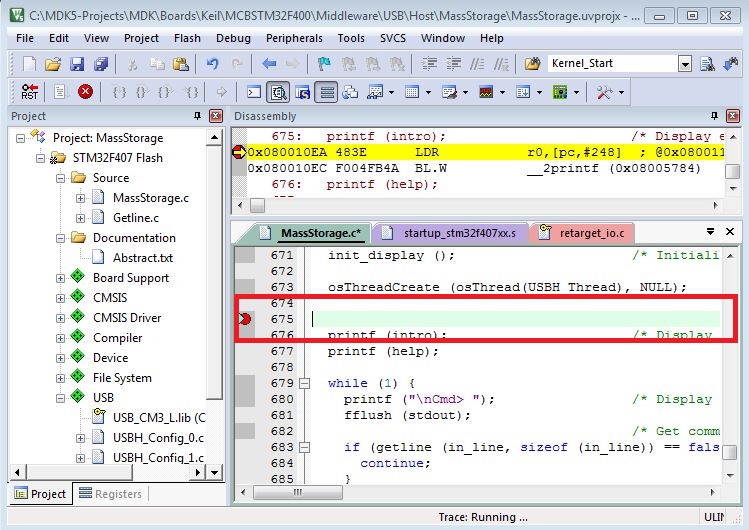The width and height of the screenshot is (749, 530).
Task: Click the bookmark flag toolbar icon
Action: click(324, 64)
